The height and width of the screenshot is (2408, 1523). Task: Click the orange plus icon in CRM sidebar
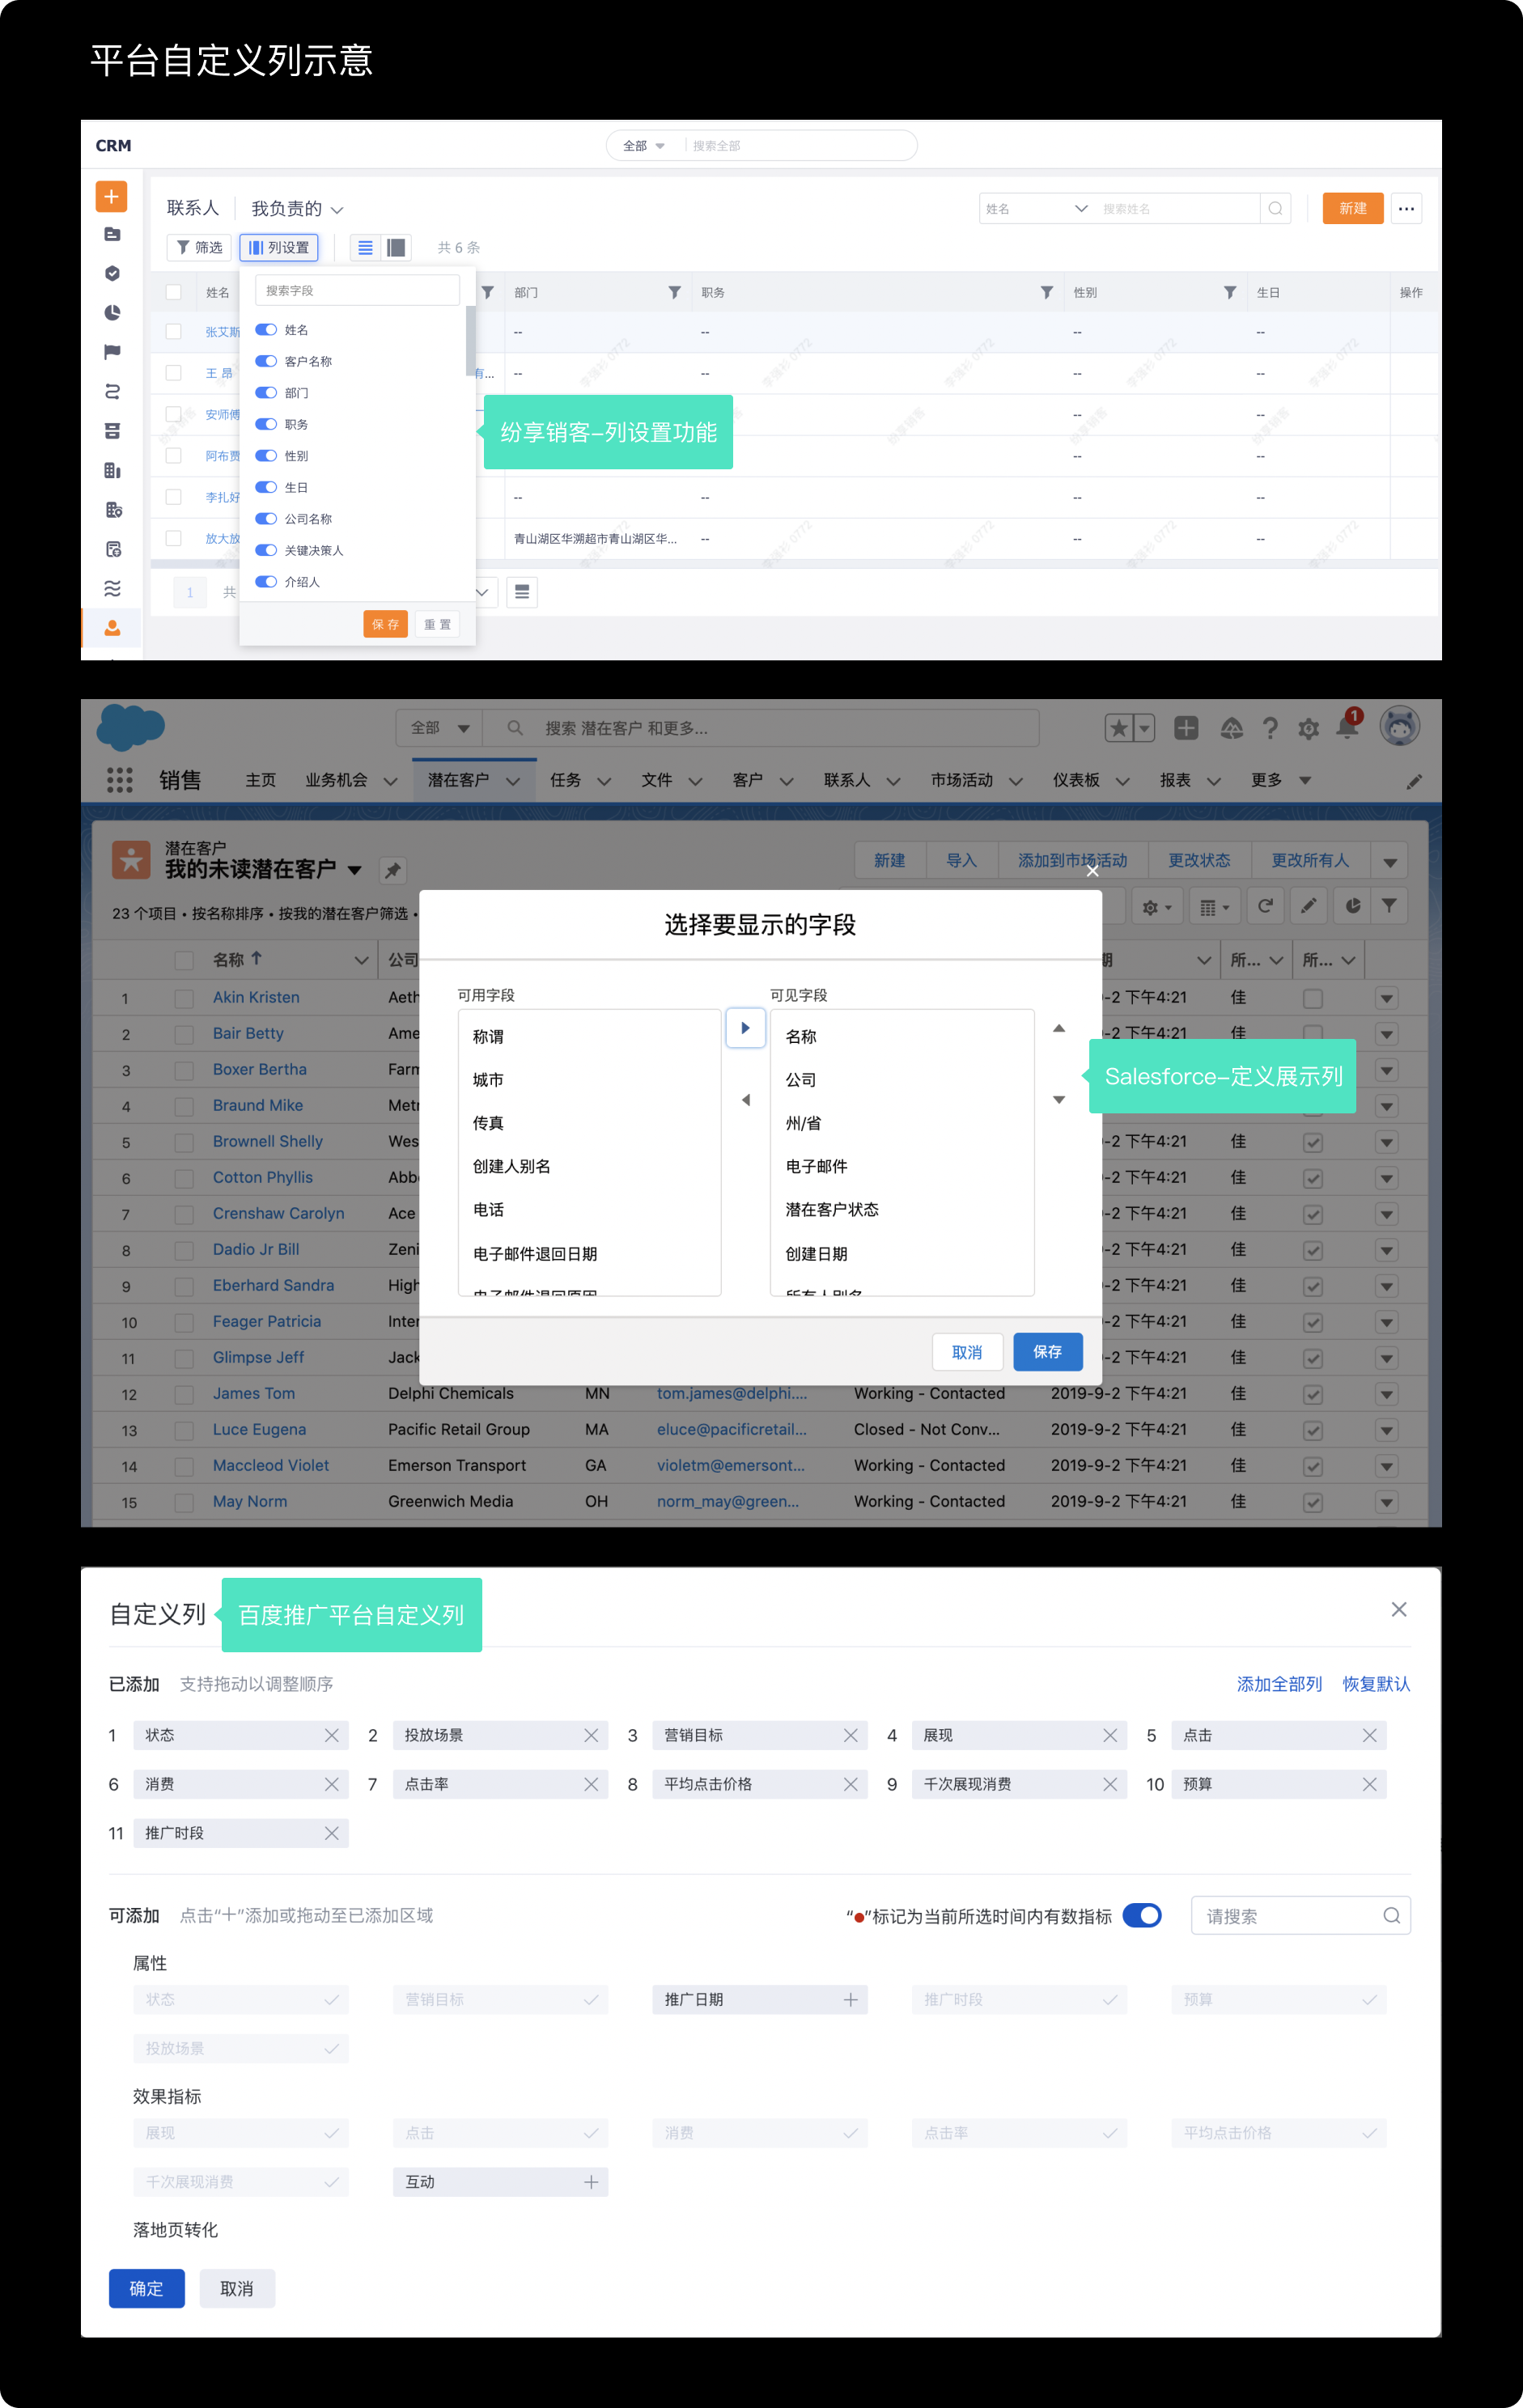(111, 196)
